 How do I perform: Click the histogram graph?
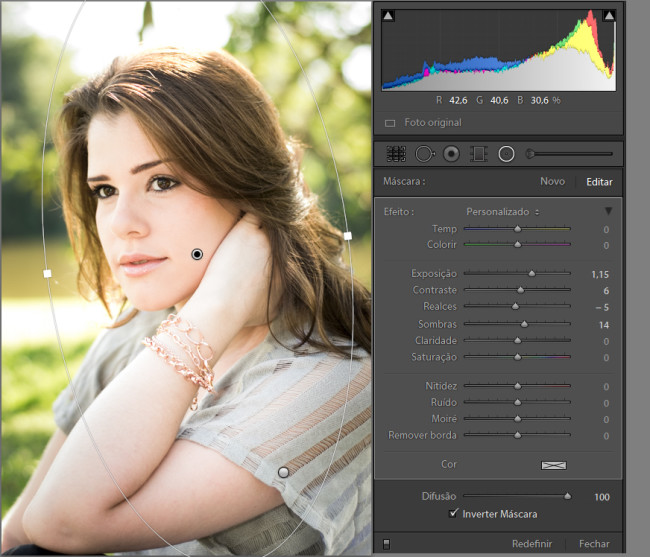[x=499, y=50]
